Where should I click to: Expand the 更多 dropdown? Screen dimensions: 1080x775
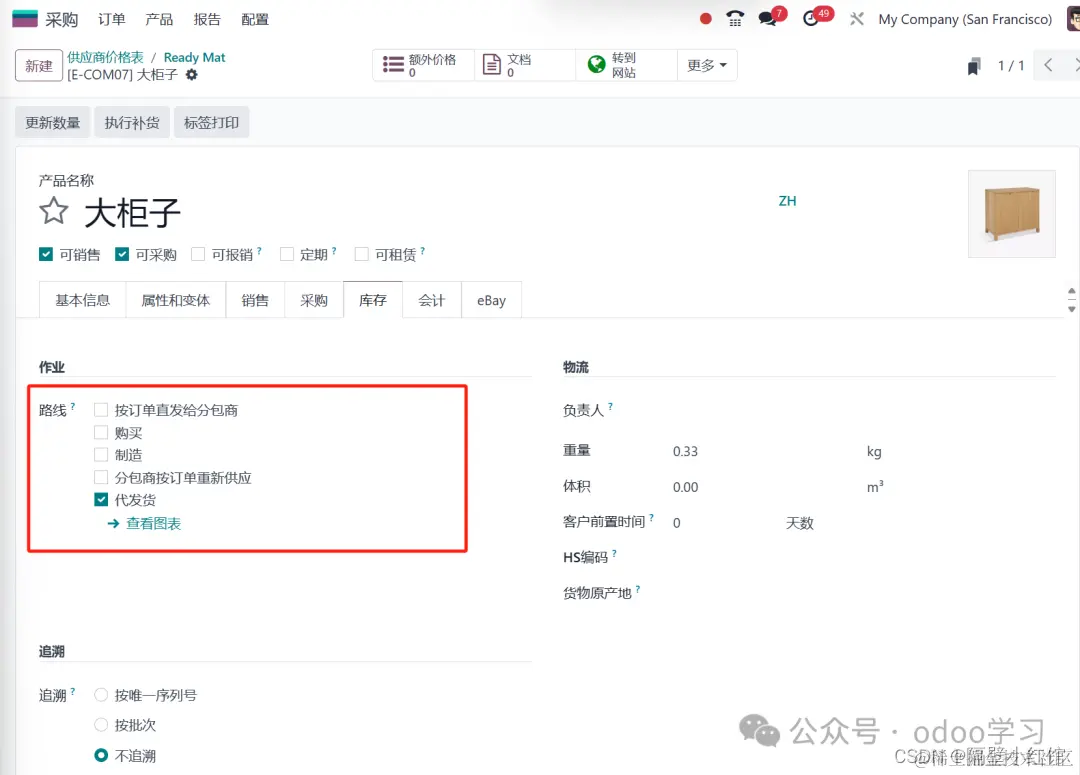[707, 65]
